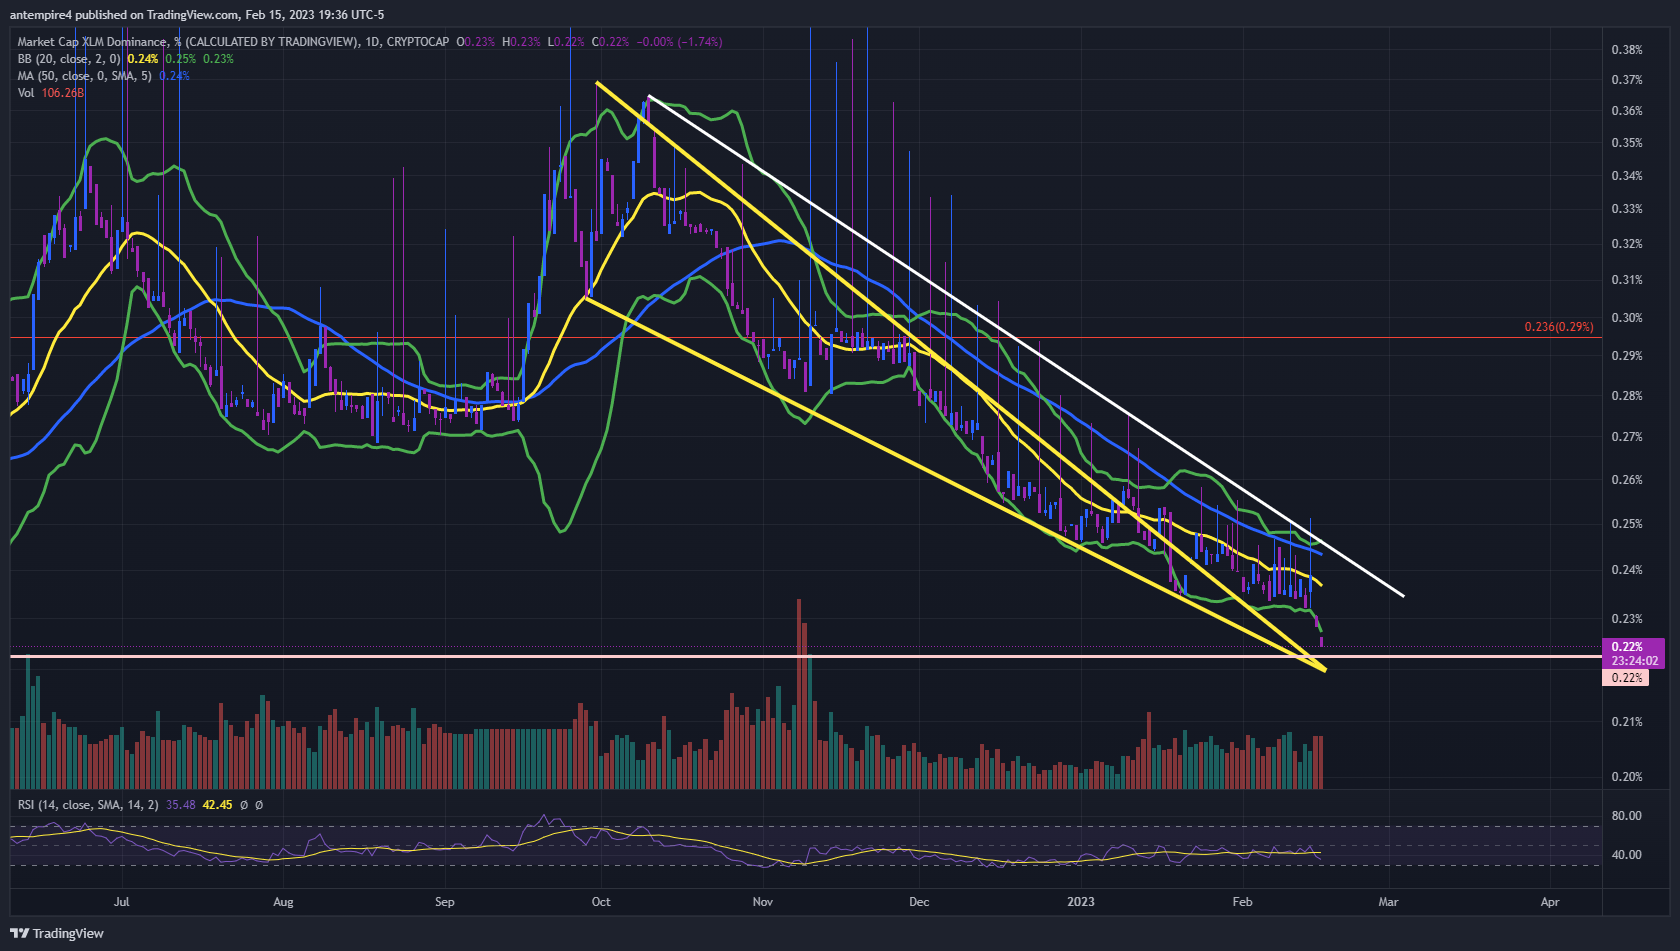Click the blue MA value 0.24%
This screenshot has width=1680, height=951.
(x=174, y=76)
